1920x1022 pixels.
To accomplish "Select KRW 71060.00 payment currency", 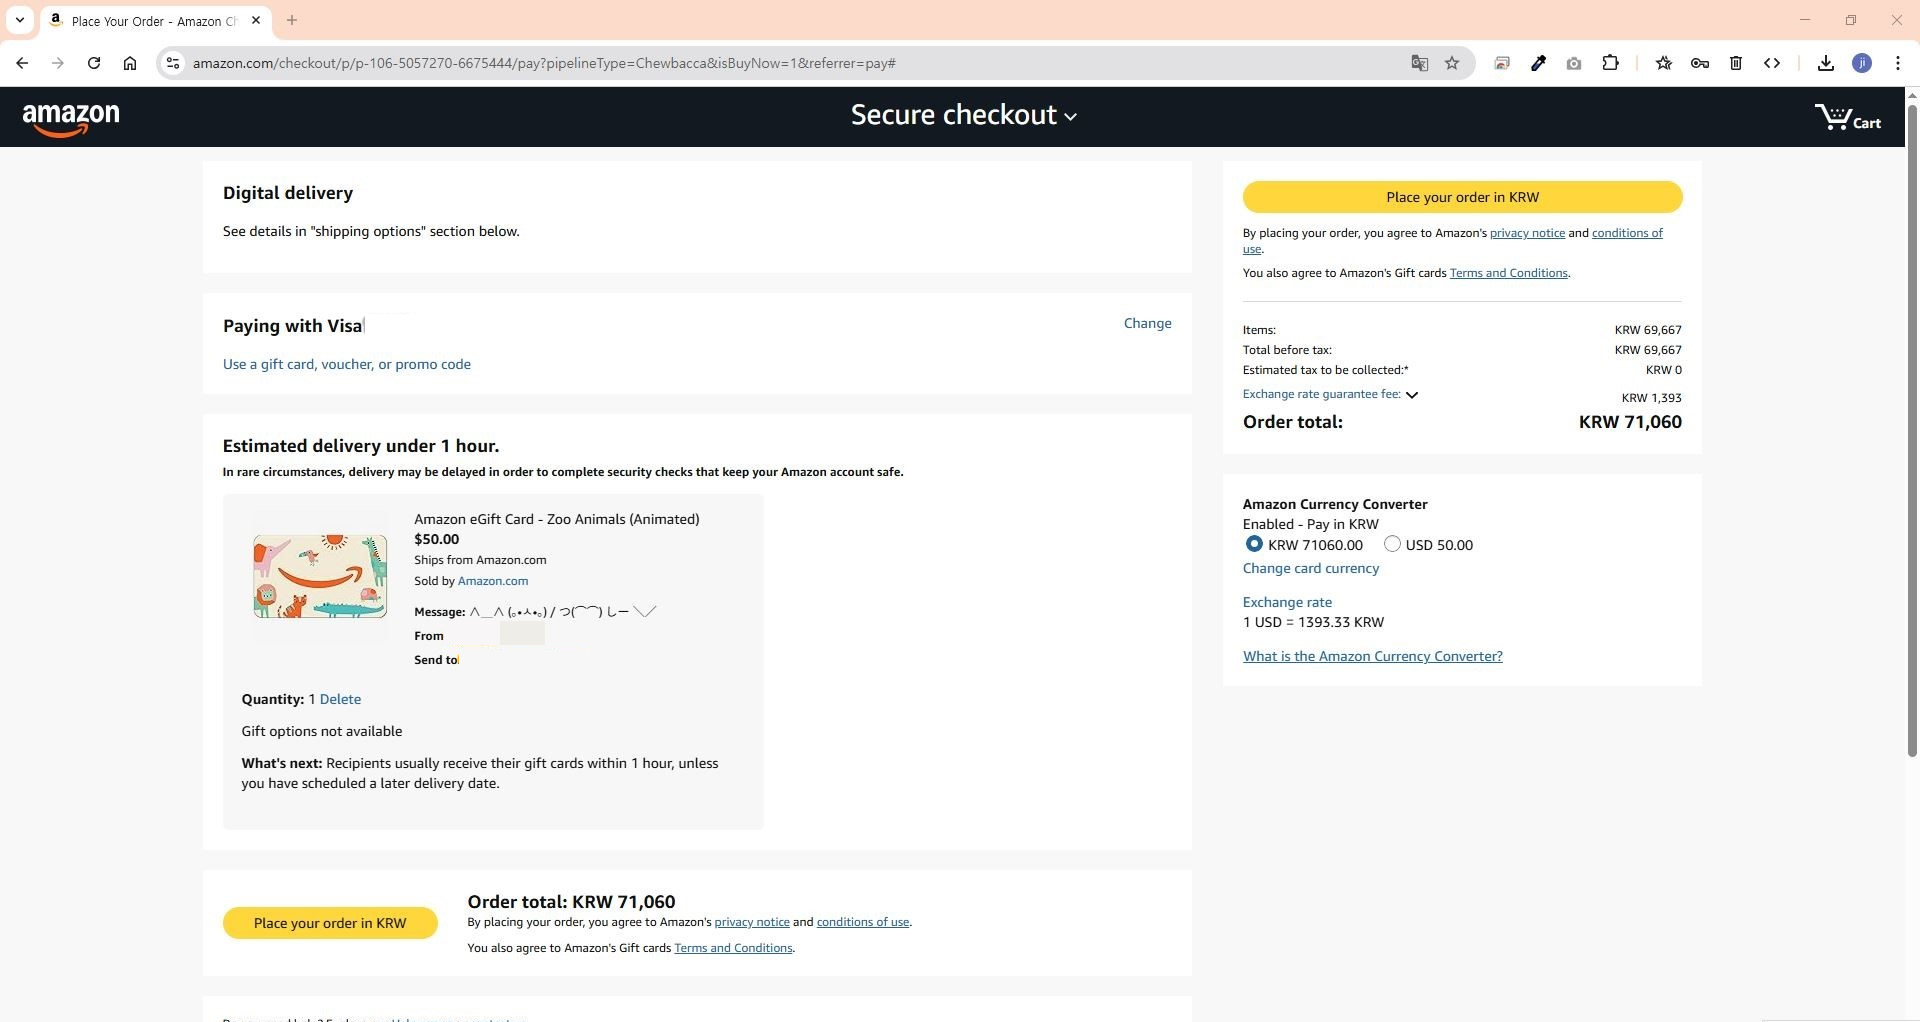I will (1254, 544).
